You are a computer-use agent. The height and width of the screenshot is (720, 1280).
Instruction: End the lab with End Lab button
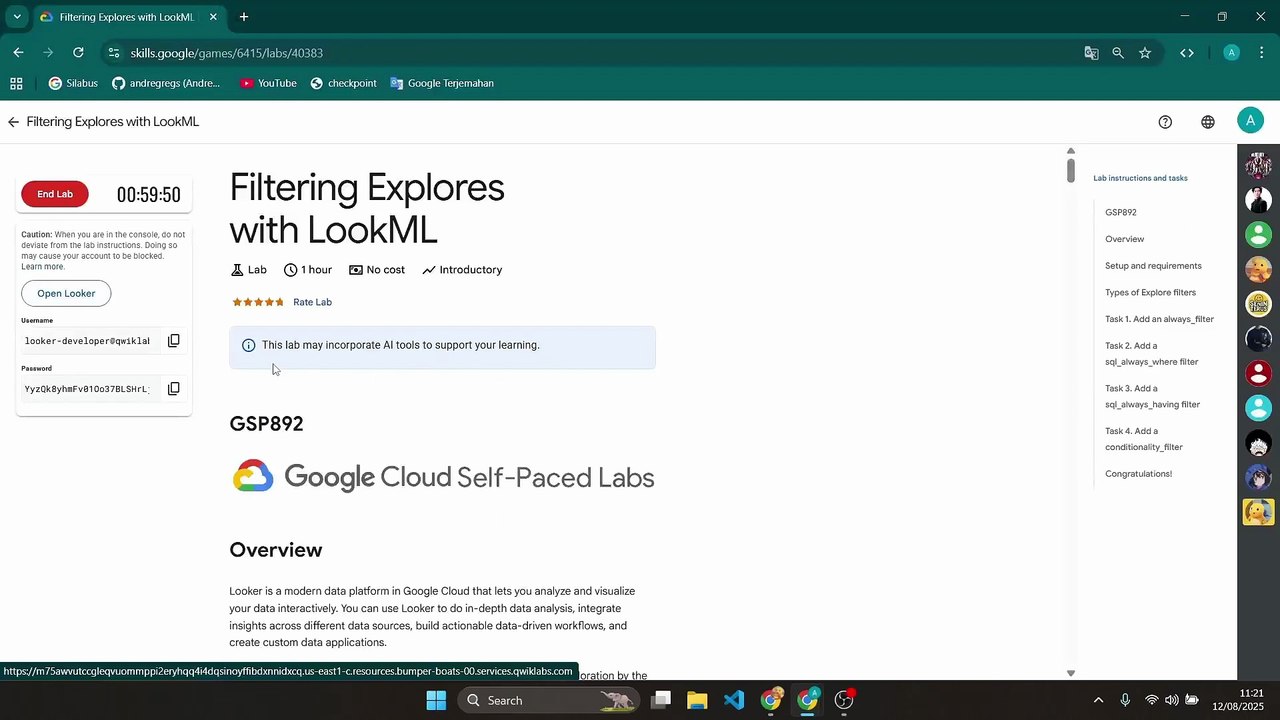click(55, 194)
